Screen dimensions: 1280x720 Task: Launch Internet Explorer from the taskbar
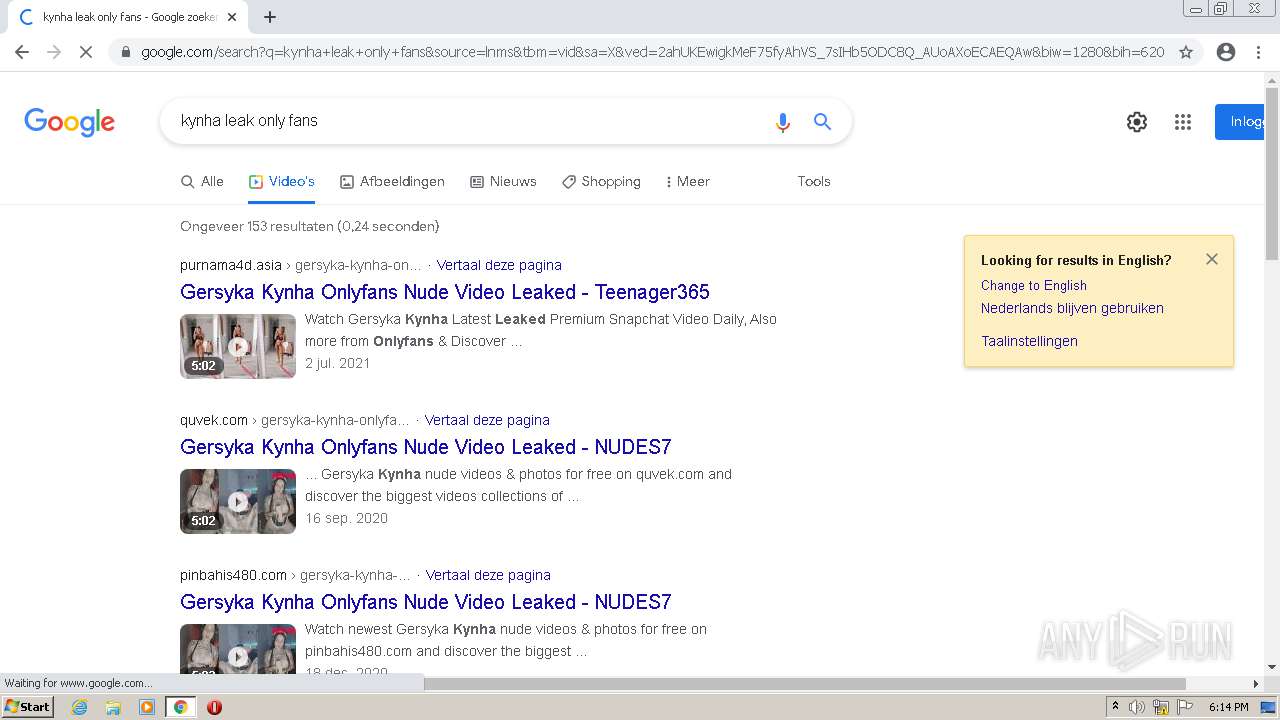pyautogui.click(x=79, y=707)
